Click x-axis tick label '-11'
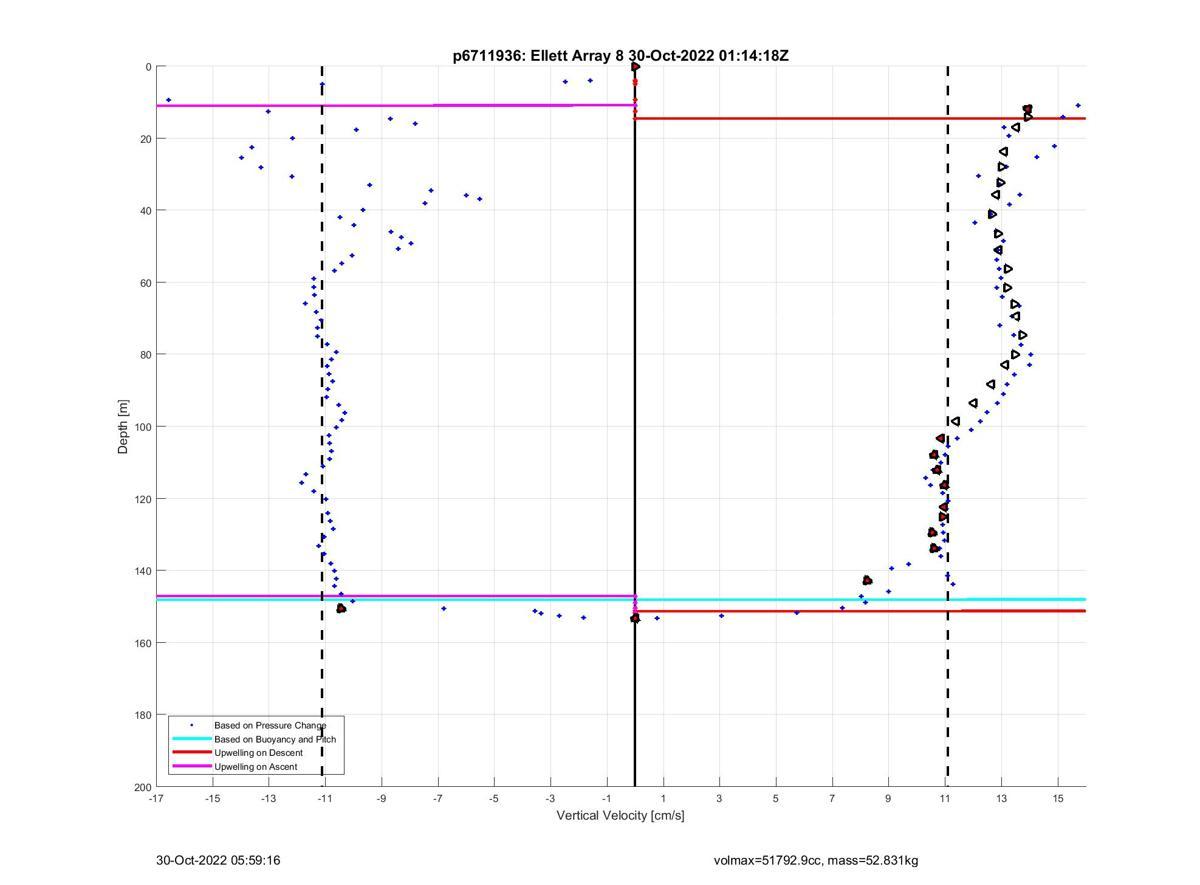This screenshot has height=885, width=1200. pyautogui.click(x=325, y=798)
